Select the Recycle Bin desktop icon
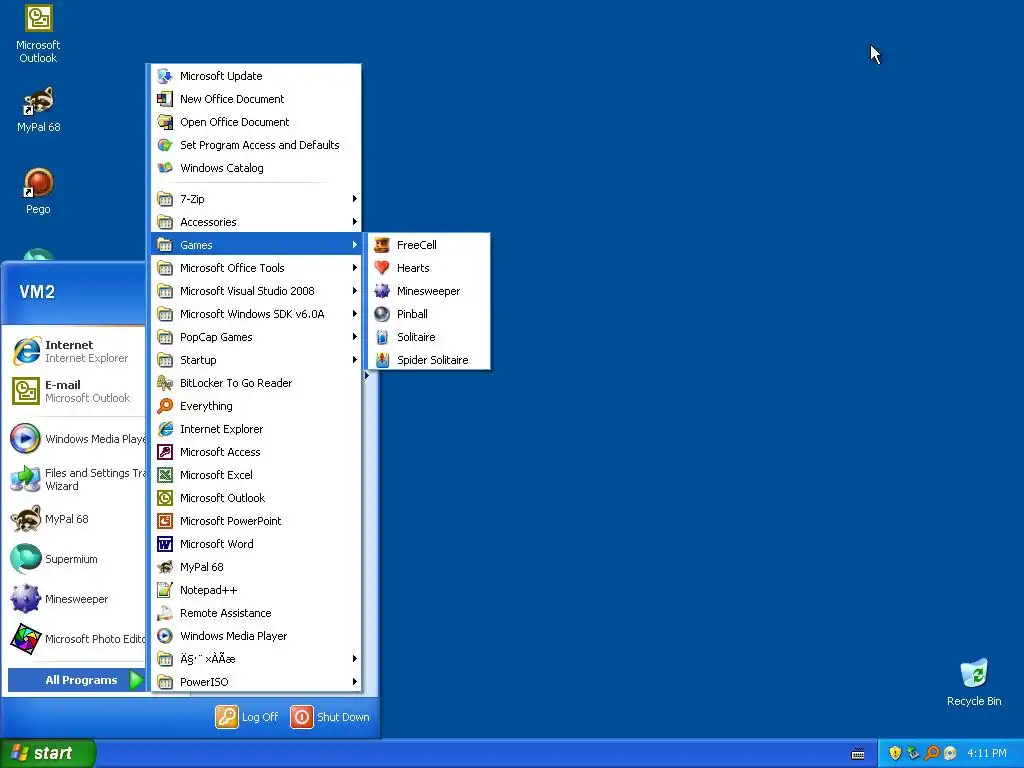The height and width of the screenshot is (768, 1024). pyautogui.click(x=974, y=682)
